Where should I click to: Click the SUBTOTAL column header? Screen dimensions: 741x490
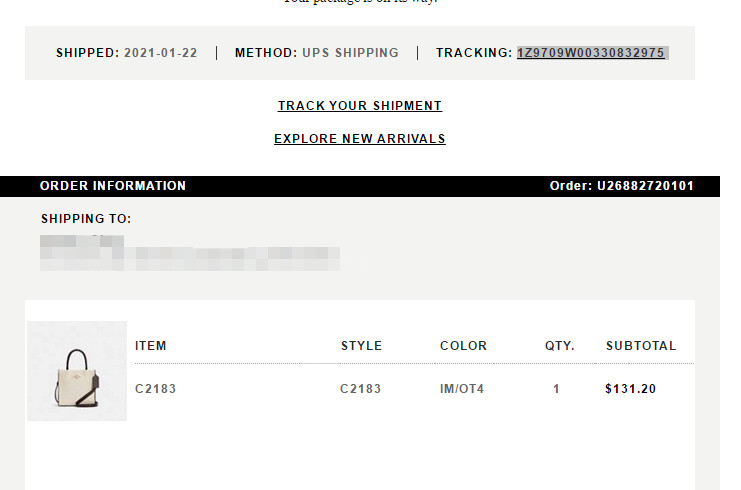641,346
